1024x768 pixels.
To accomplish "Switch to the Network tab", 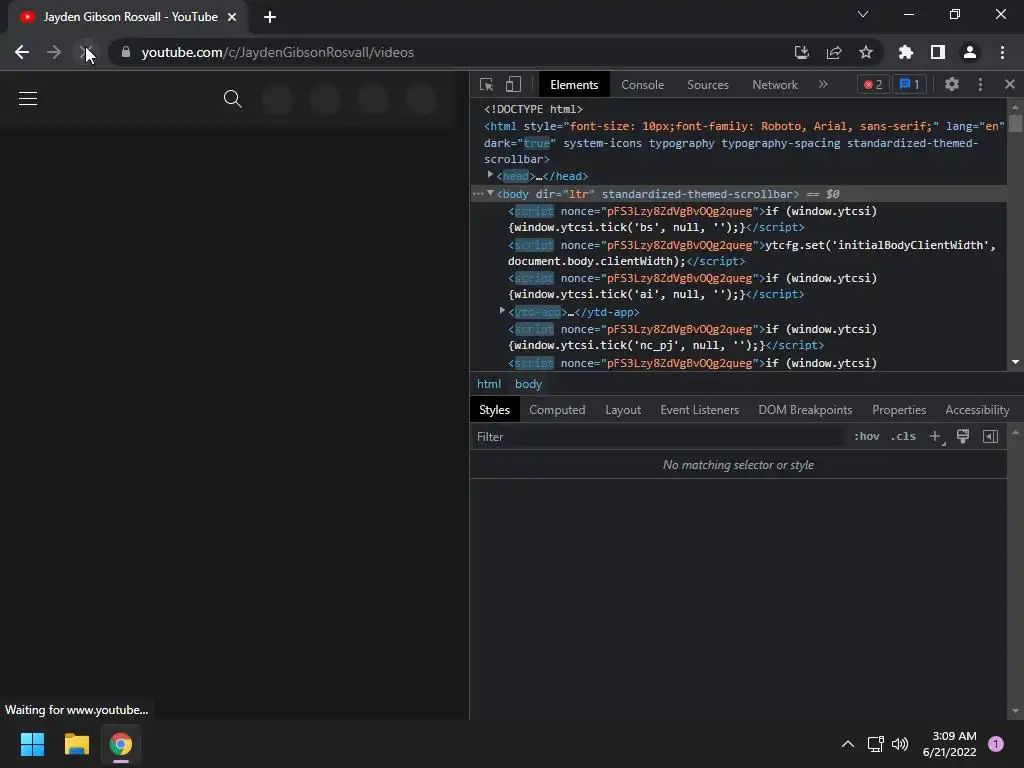I will click(x=775, y=85).
